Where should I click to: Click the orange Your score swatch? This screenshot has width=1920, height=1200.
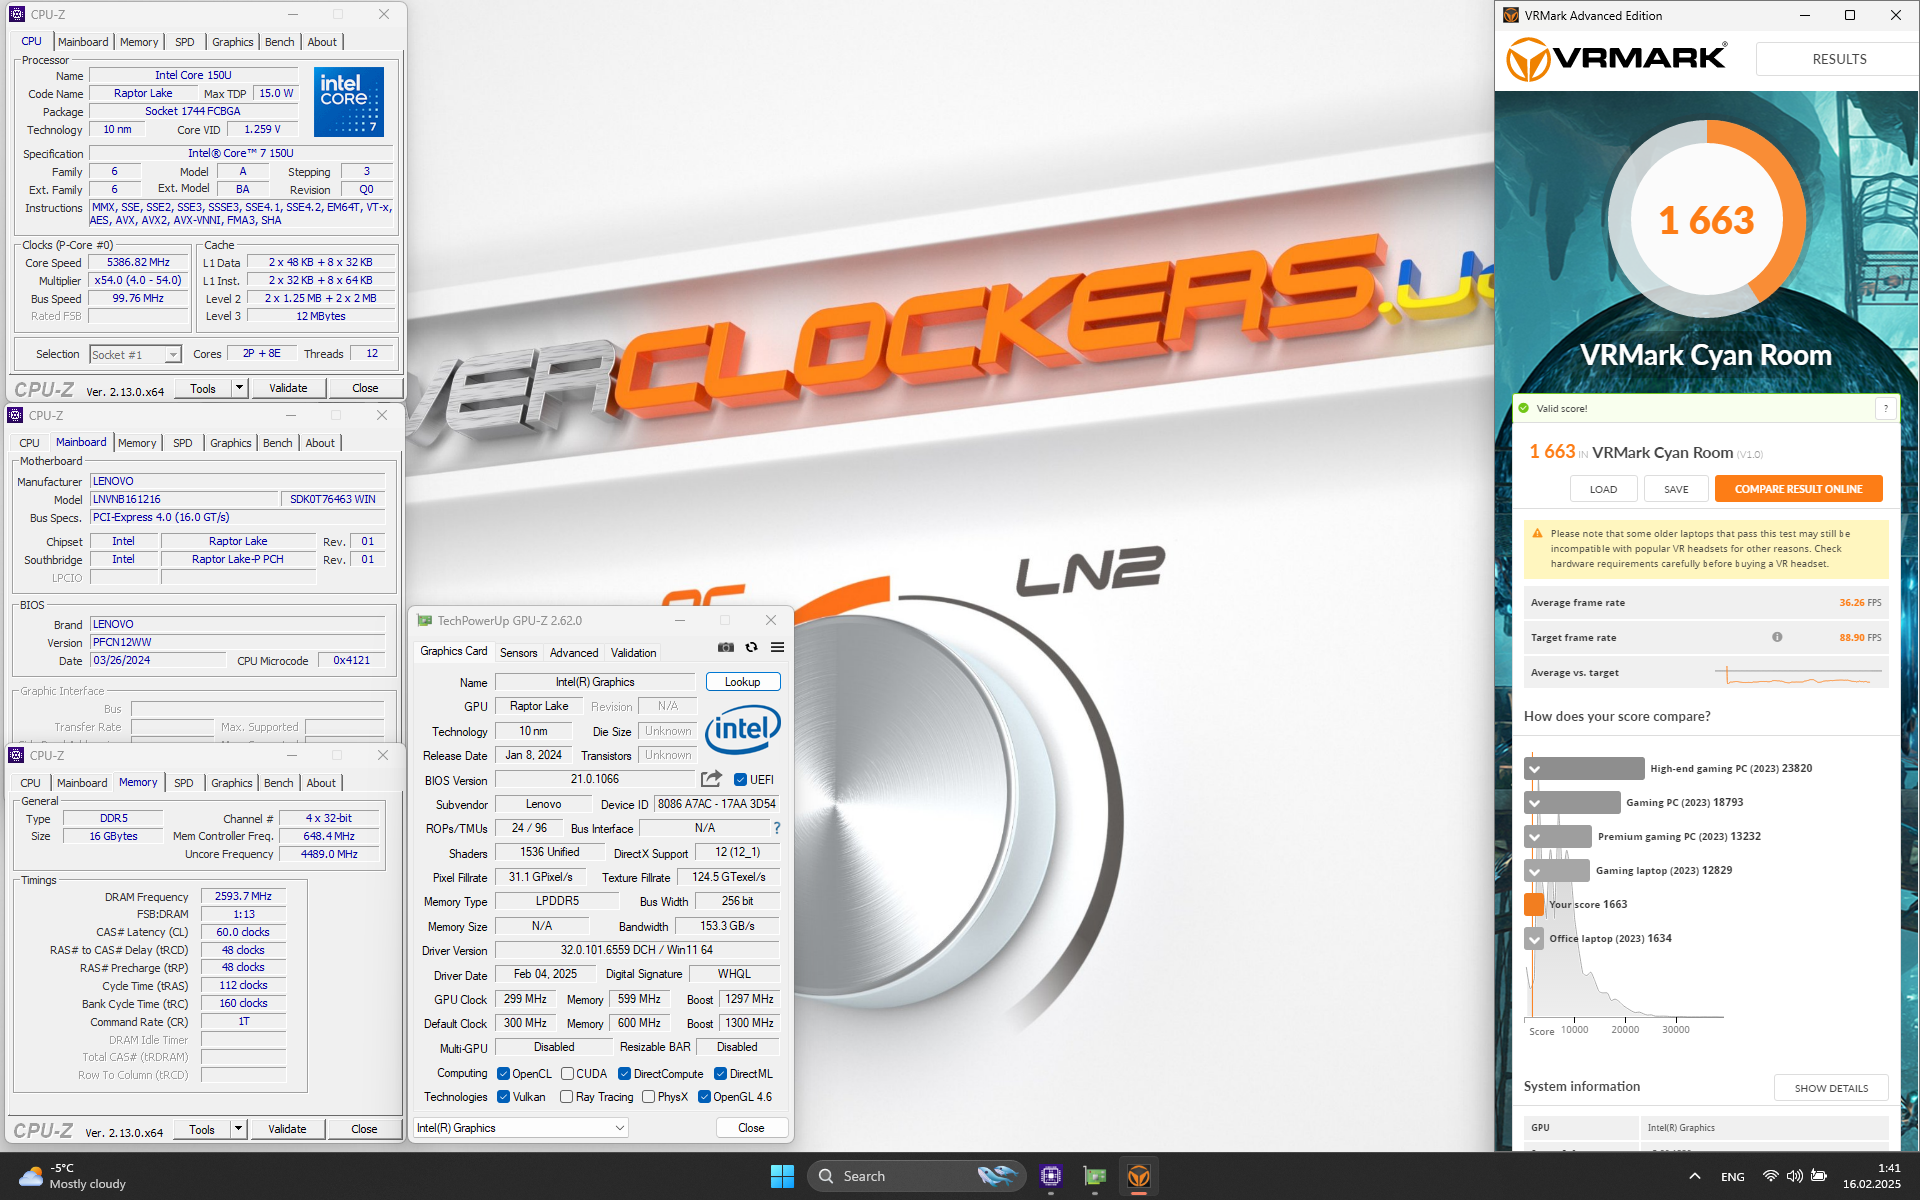(1534, 905)
